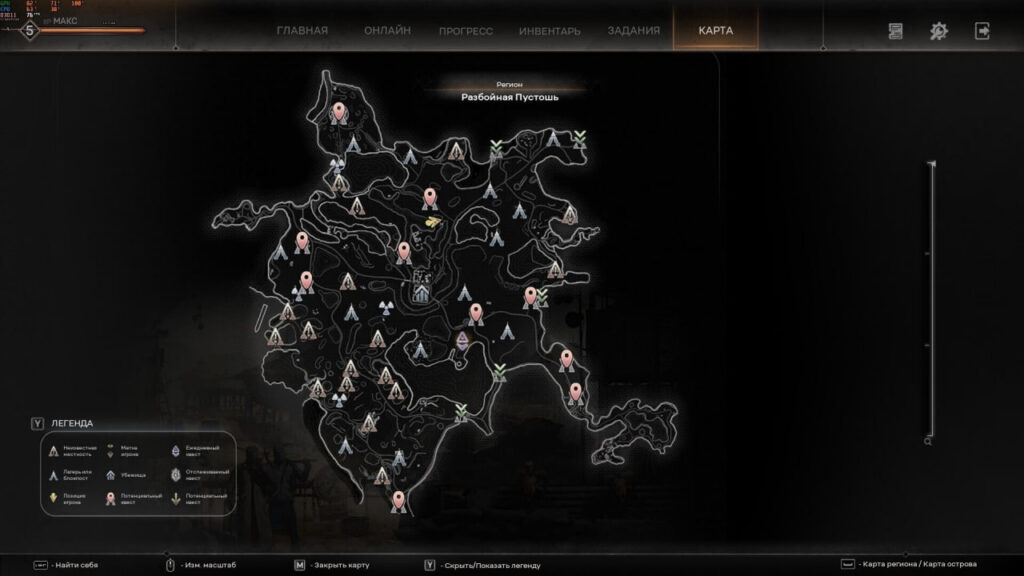Image resolution: width=1024 pixels, height=576 pixels.
Task: Click the shelter house icon in the legend
Action: (x=110, y=475)
